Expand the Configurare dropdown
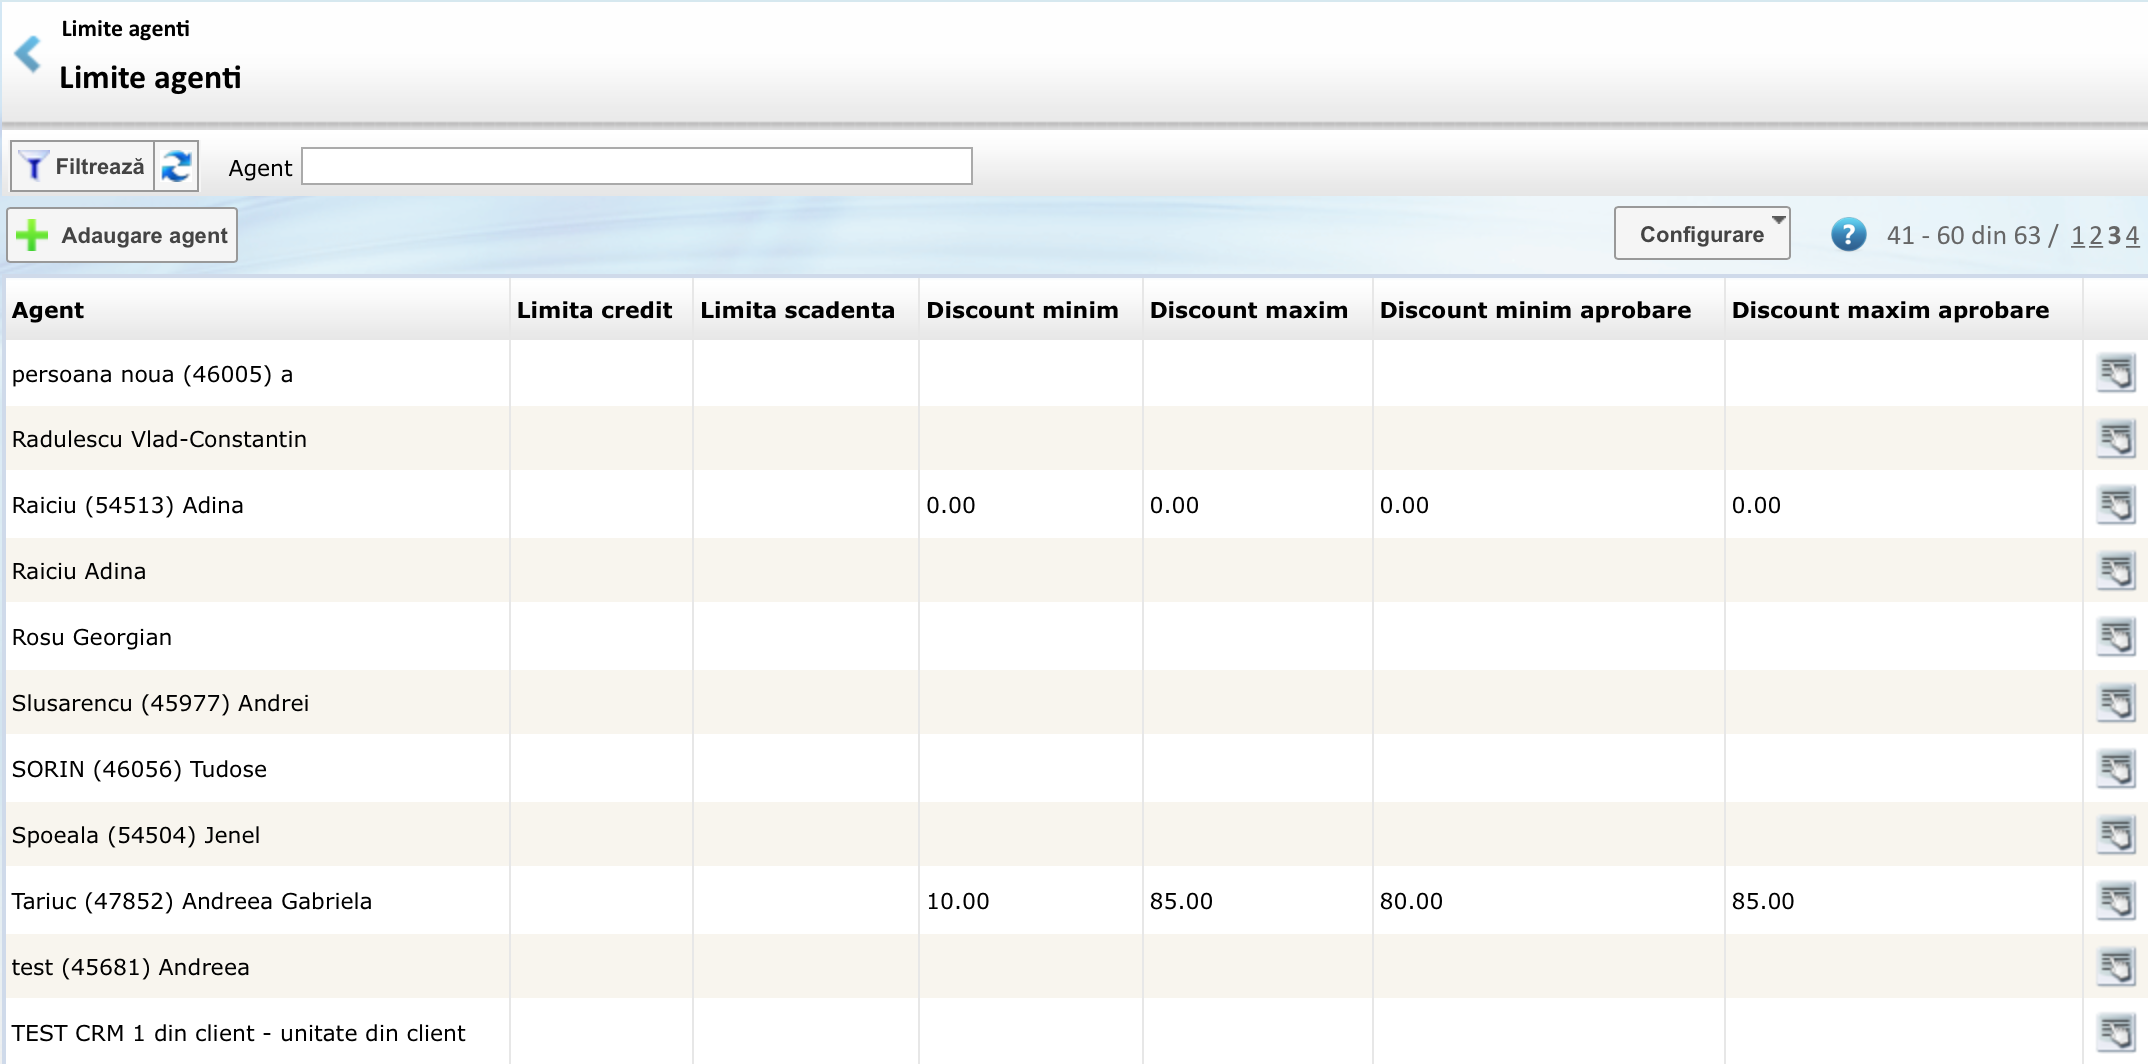Viewport: 2148px width, 1064px height. pos(1701,234)
